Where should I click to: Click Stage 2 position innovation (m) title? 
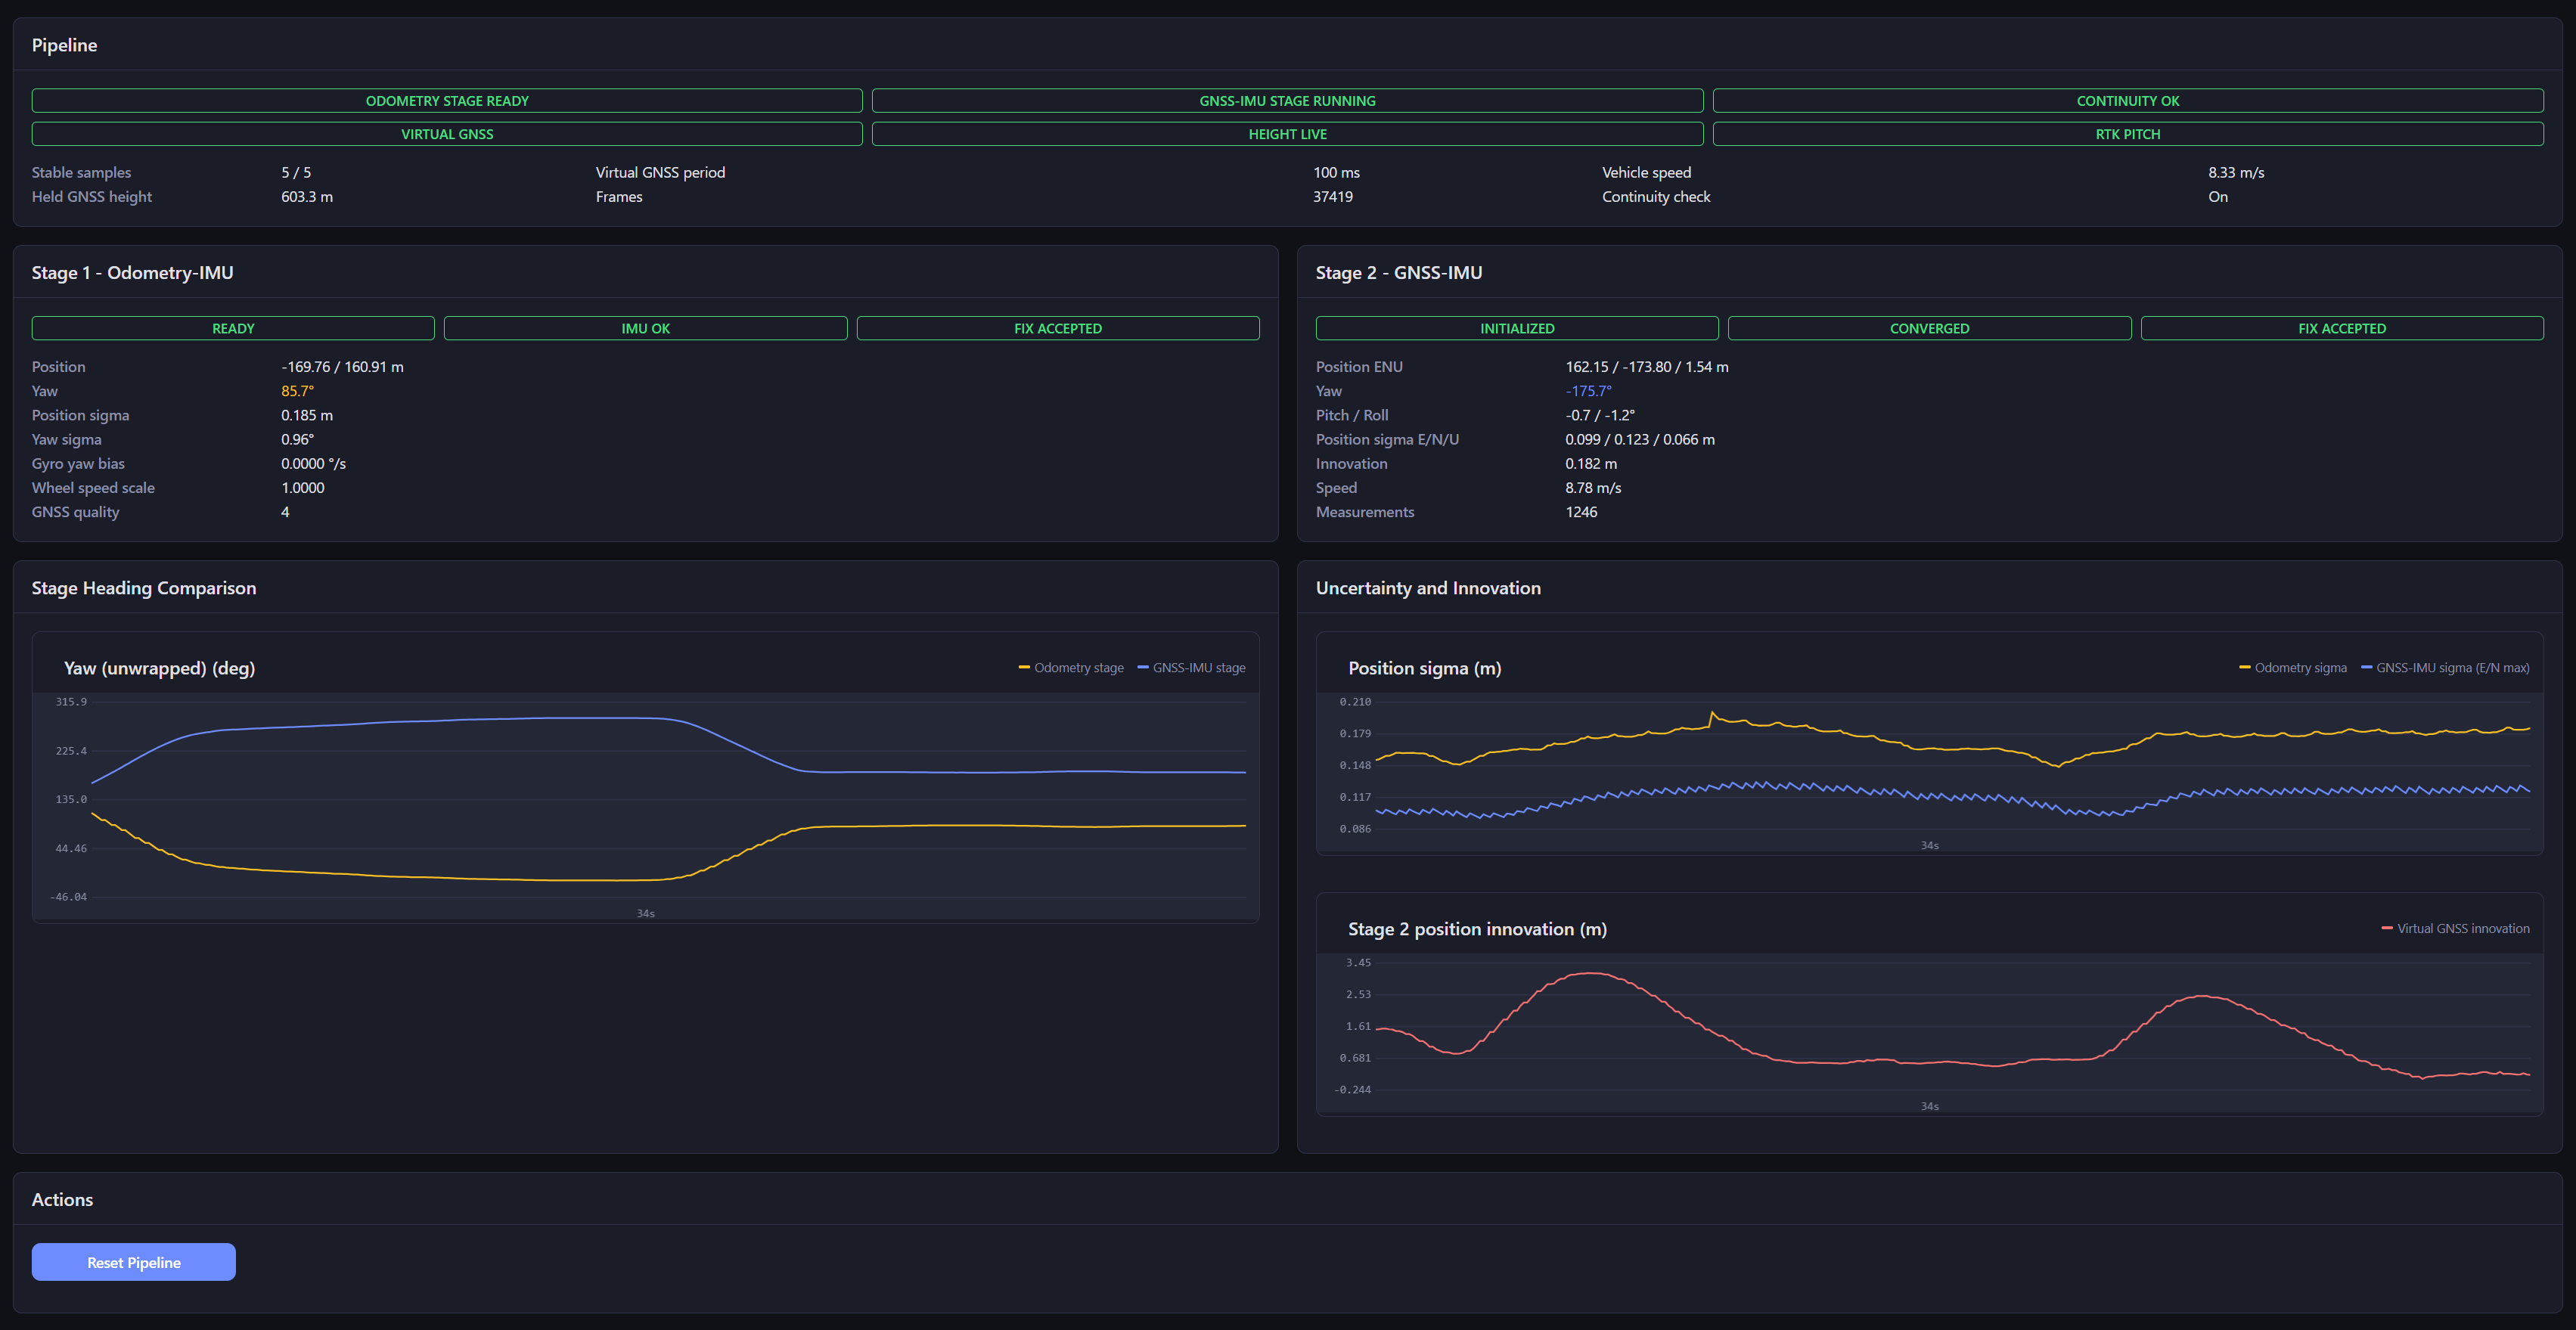(x=1477, y=929)
